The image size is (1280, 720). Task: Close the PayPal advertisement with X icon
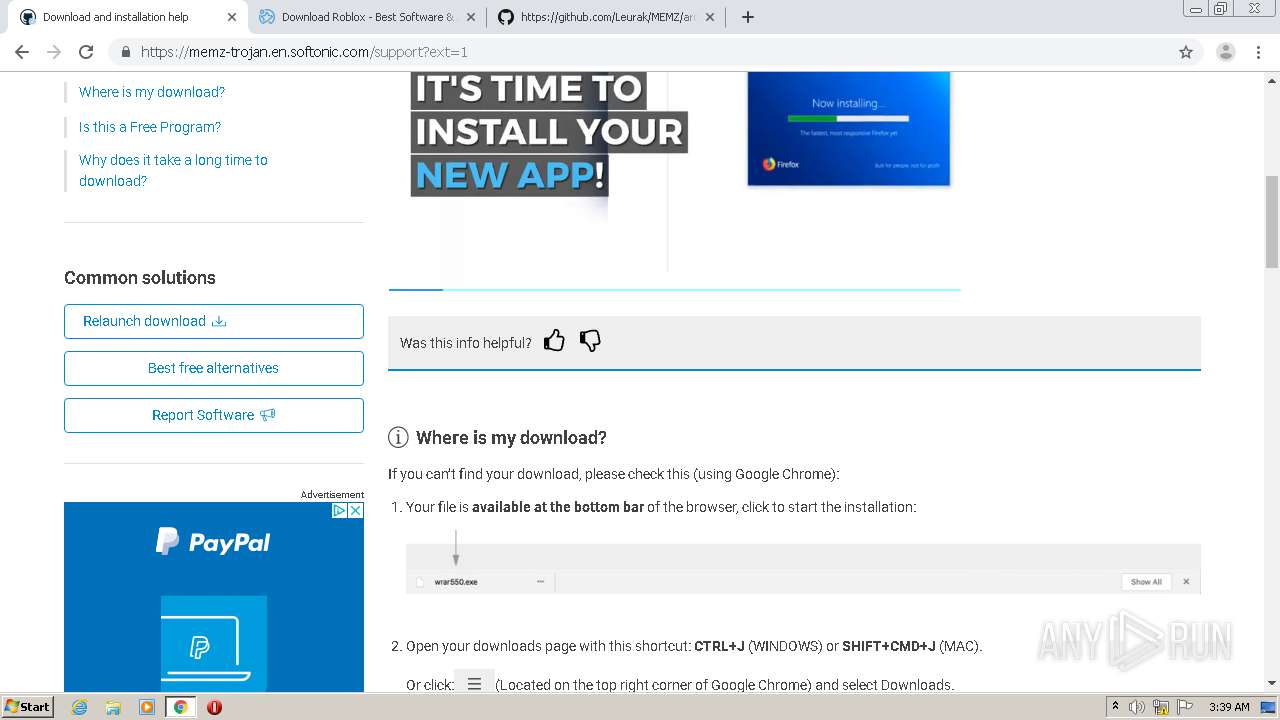pos(355,510)
